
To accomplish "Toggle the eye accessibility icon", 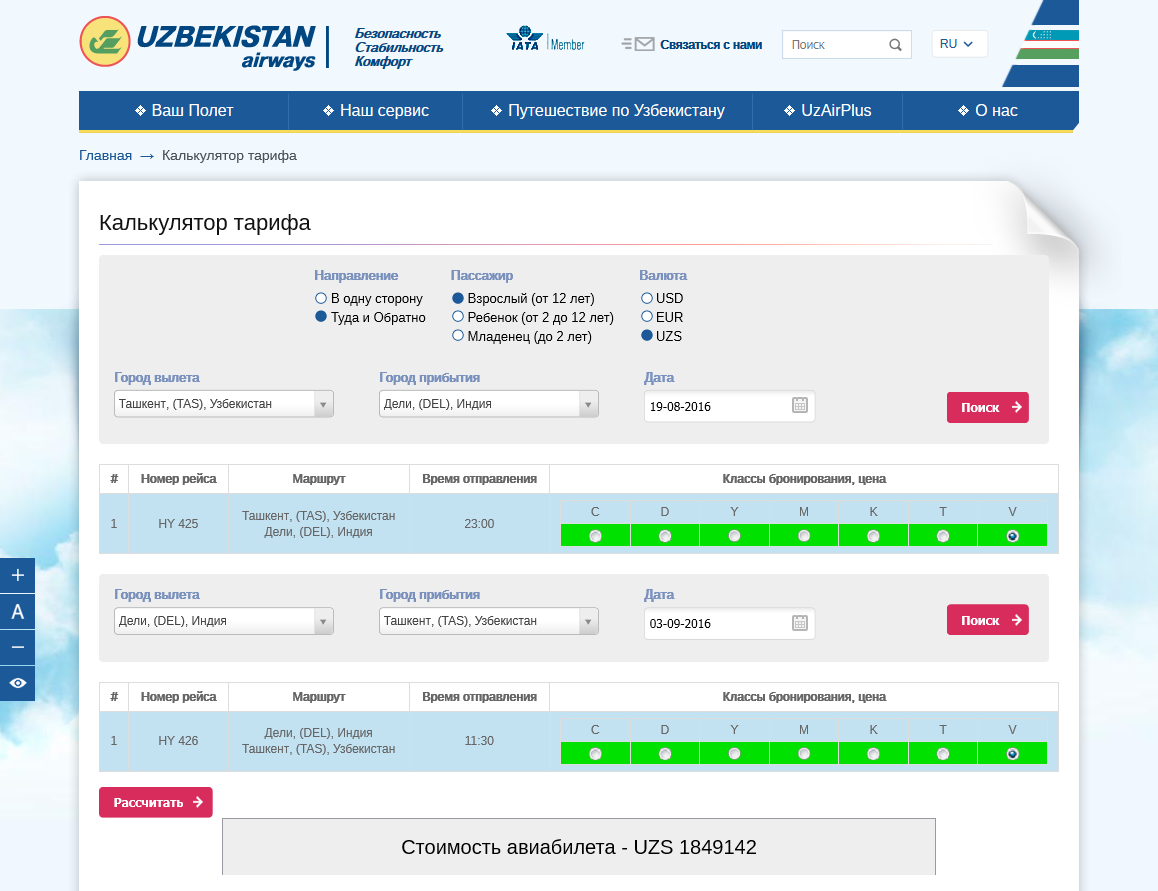I will [x=17, y=683].
